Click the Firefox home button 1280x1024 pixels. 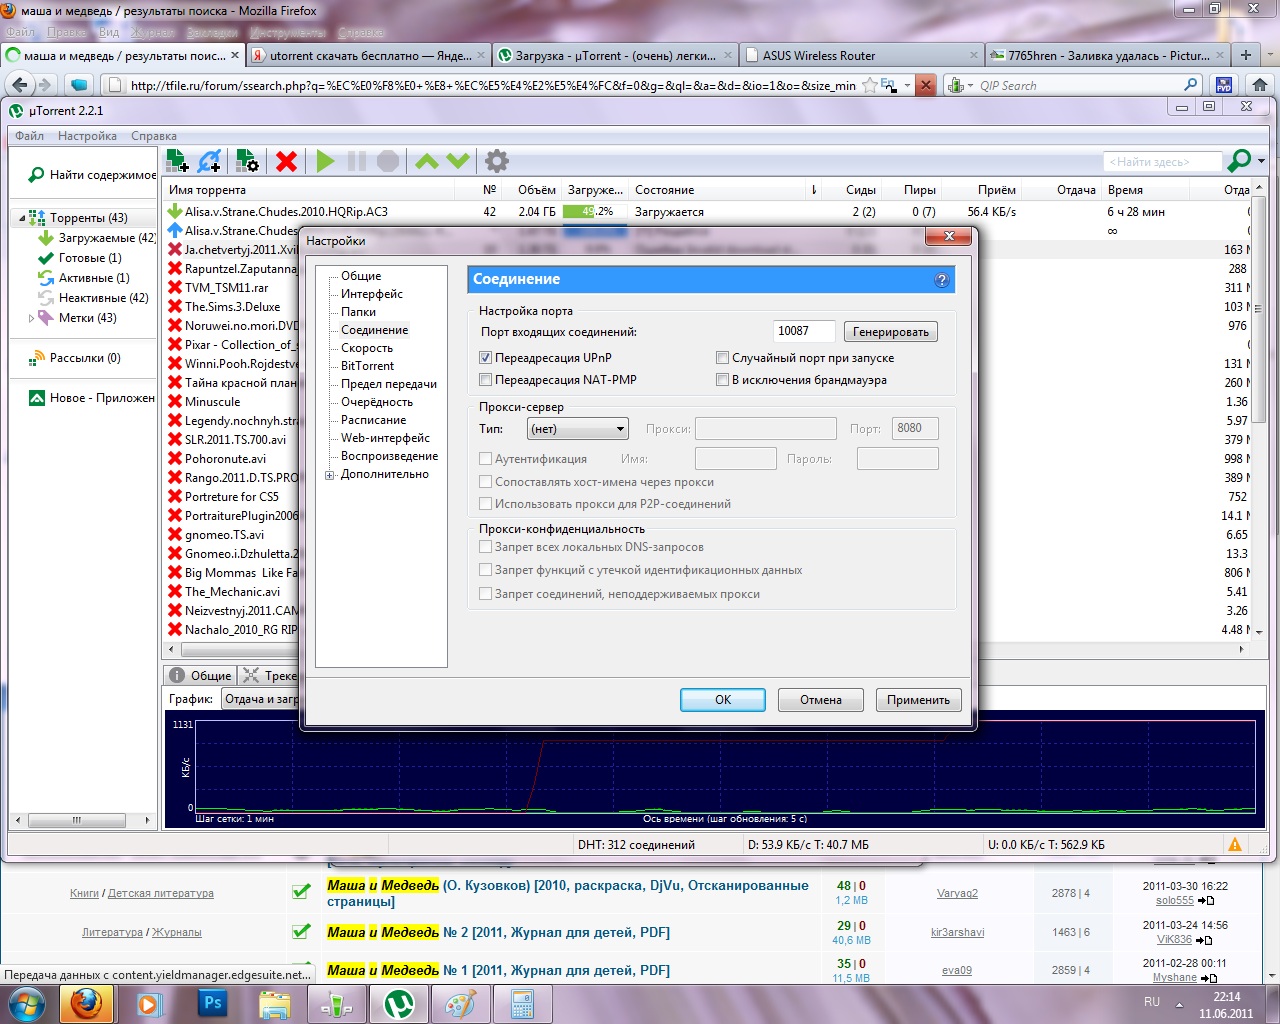coord(1259,85)
